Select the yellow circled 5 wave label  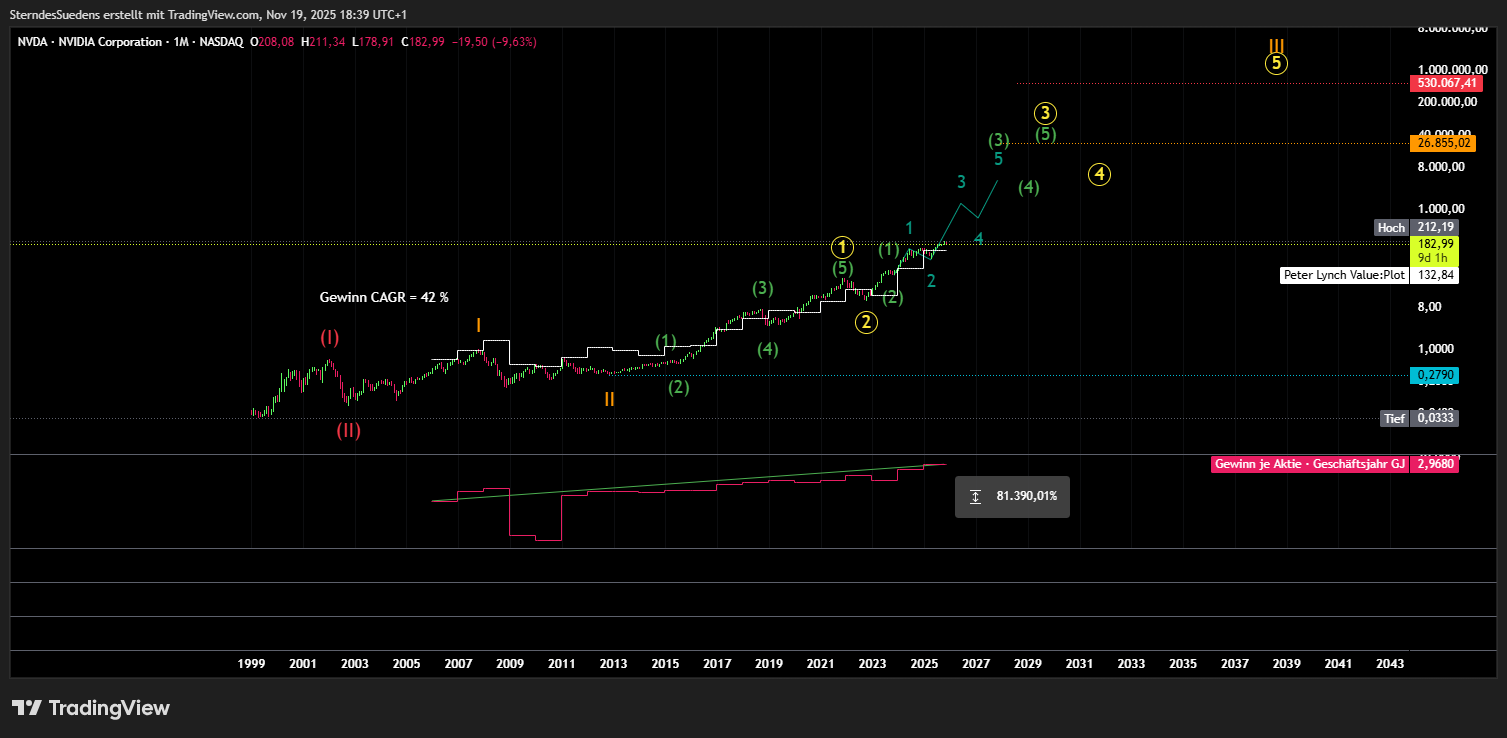(1276, 63)
